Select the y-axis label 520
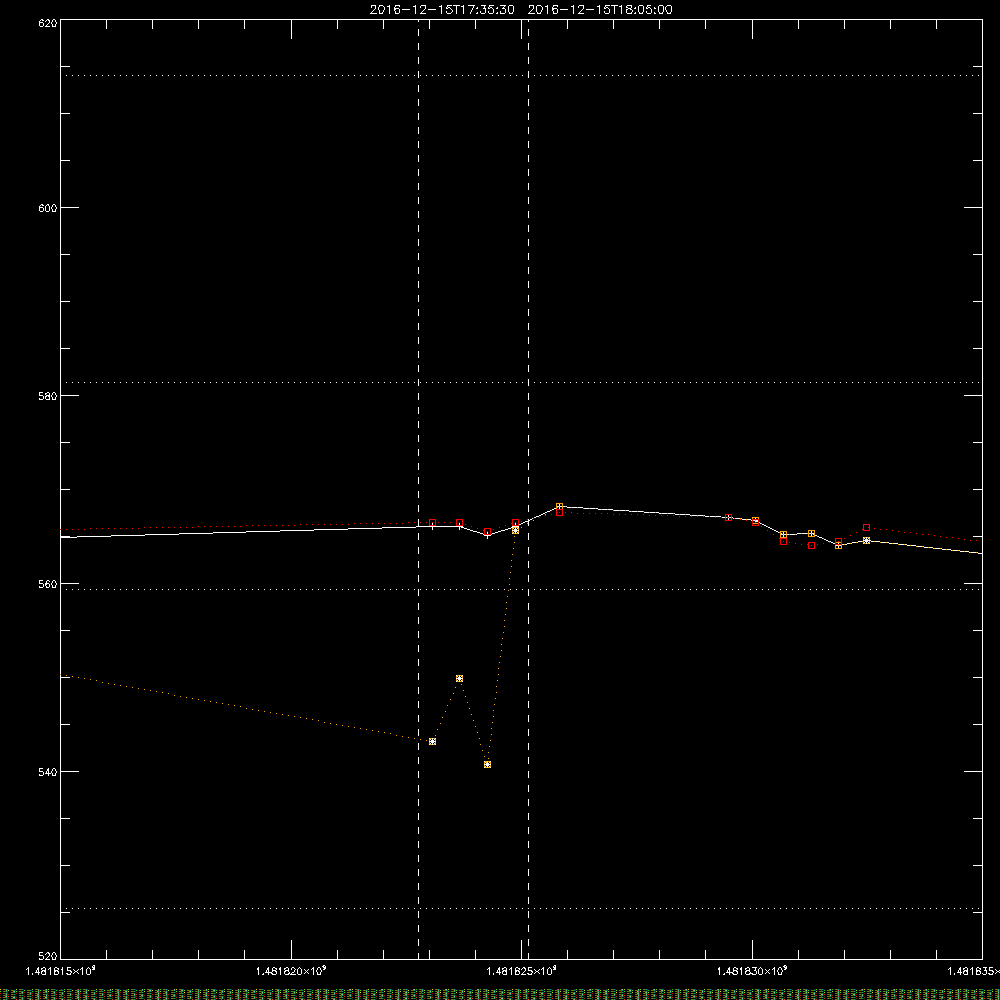Image resolution: width=1000 pixels, height=1000 pixels. click(49, 956)
